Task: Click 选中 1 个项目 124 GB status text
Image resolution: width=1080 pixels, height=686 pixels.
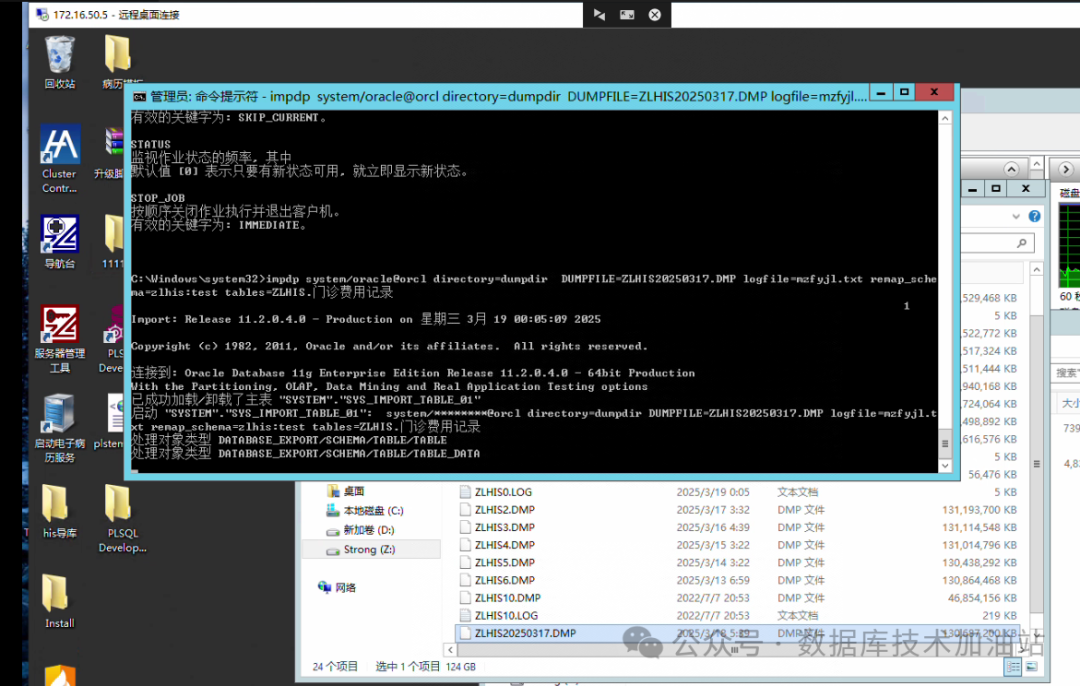Action: coord(425,667)
